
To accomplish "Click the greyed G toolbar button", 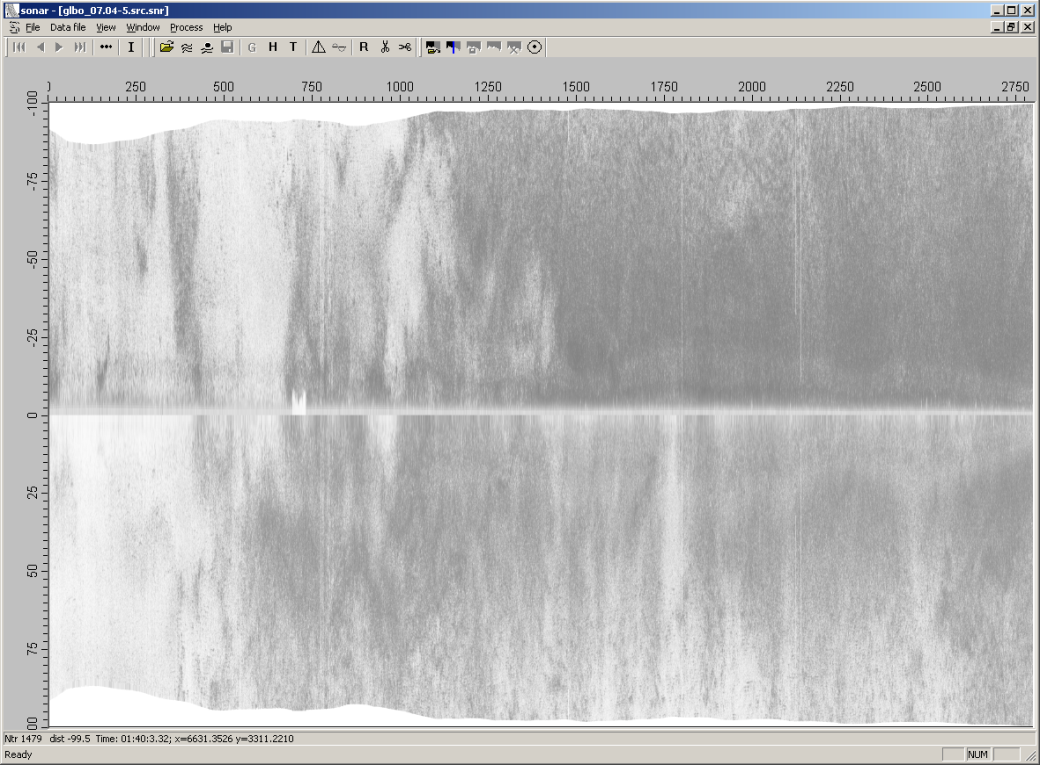I will click(252, 47).
